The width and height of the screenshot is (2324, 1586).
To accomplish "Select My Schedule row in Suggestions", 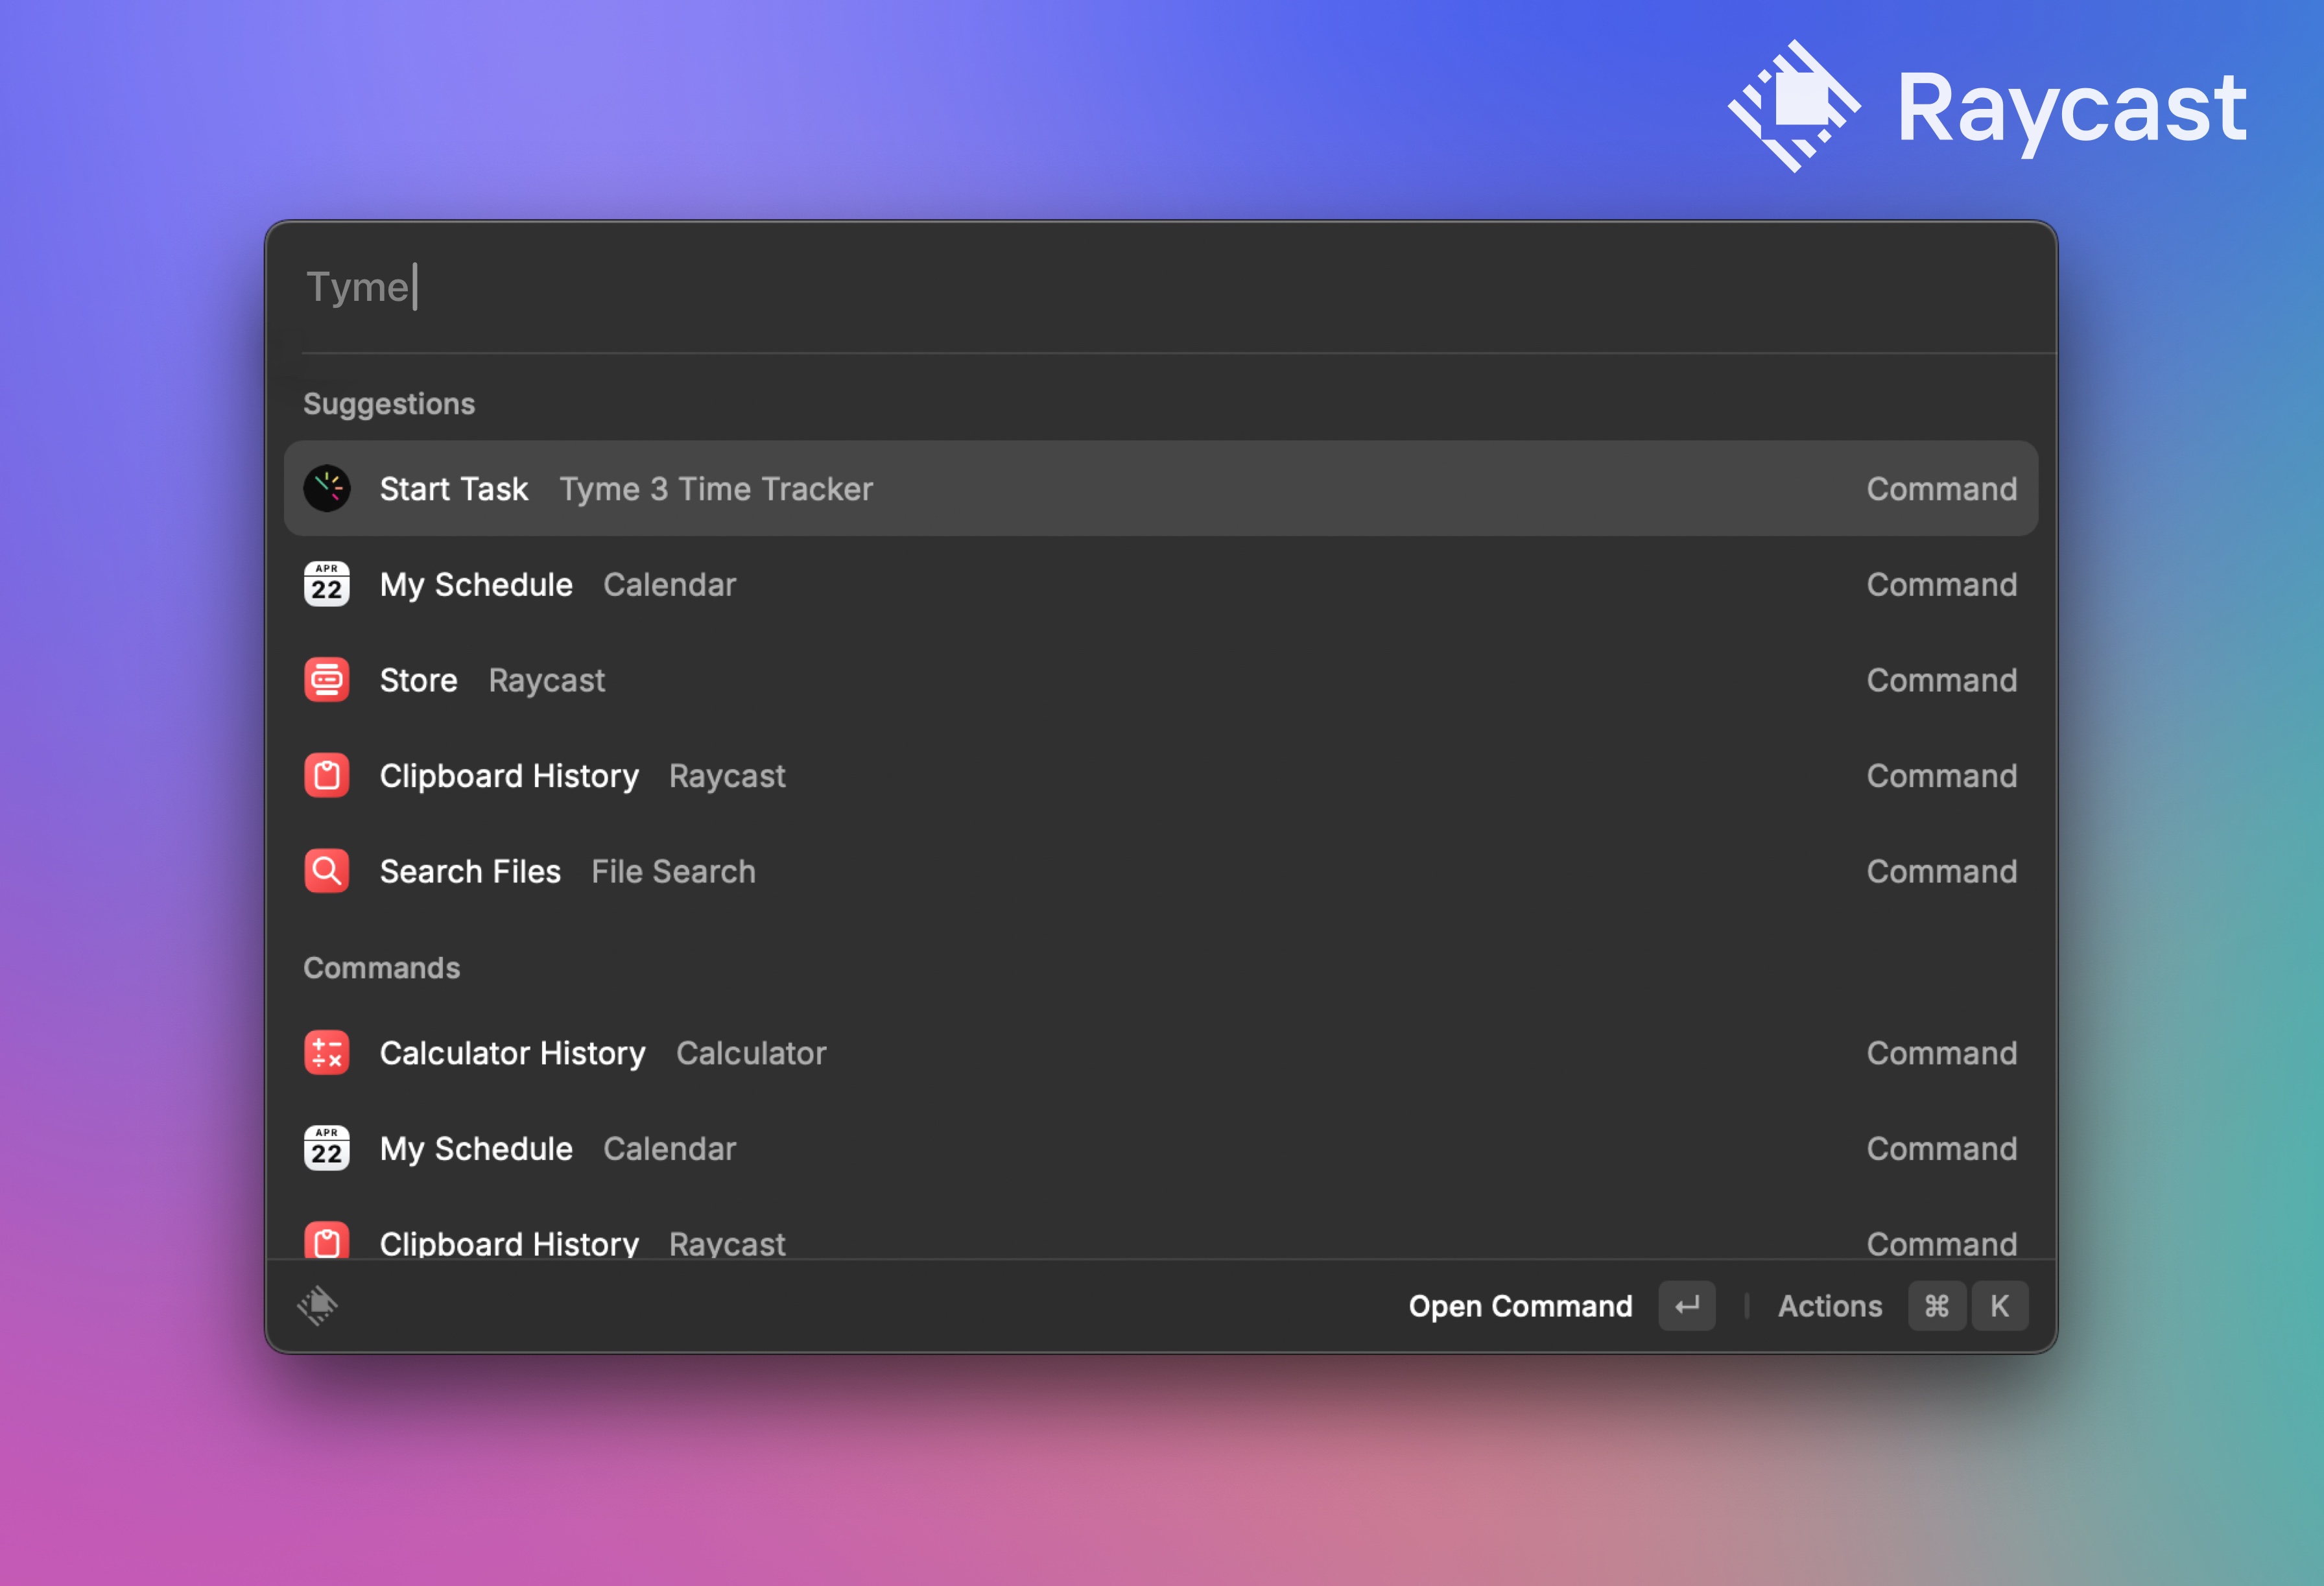I will [1161, 585].
